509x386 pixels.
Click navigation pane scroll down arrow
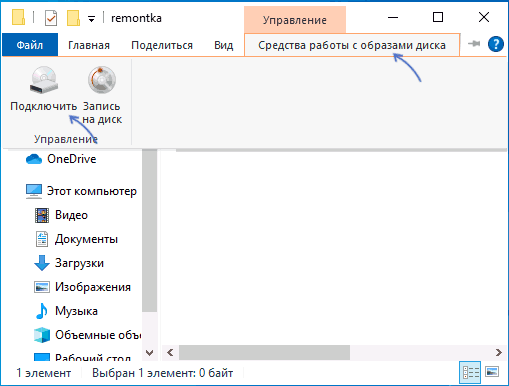[150, 353]
